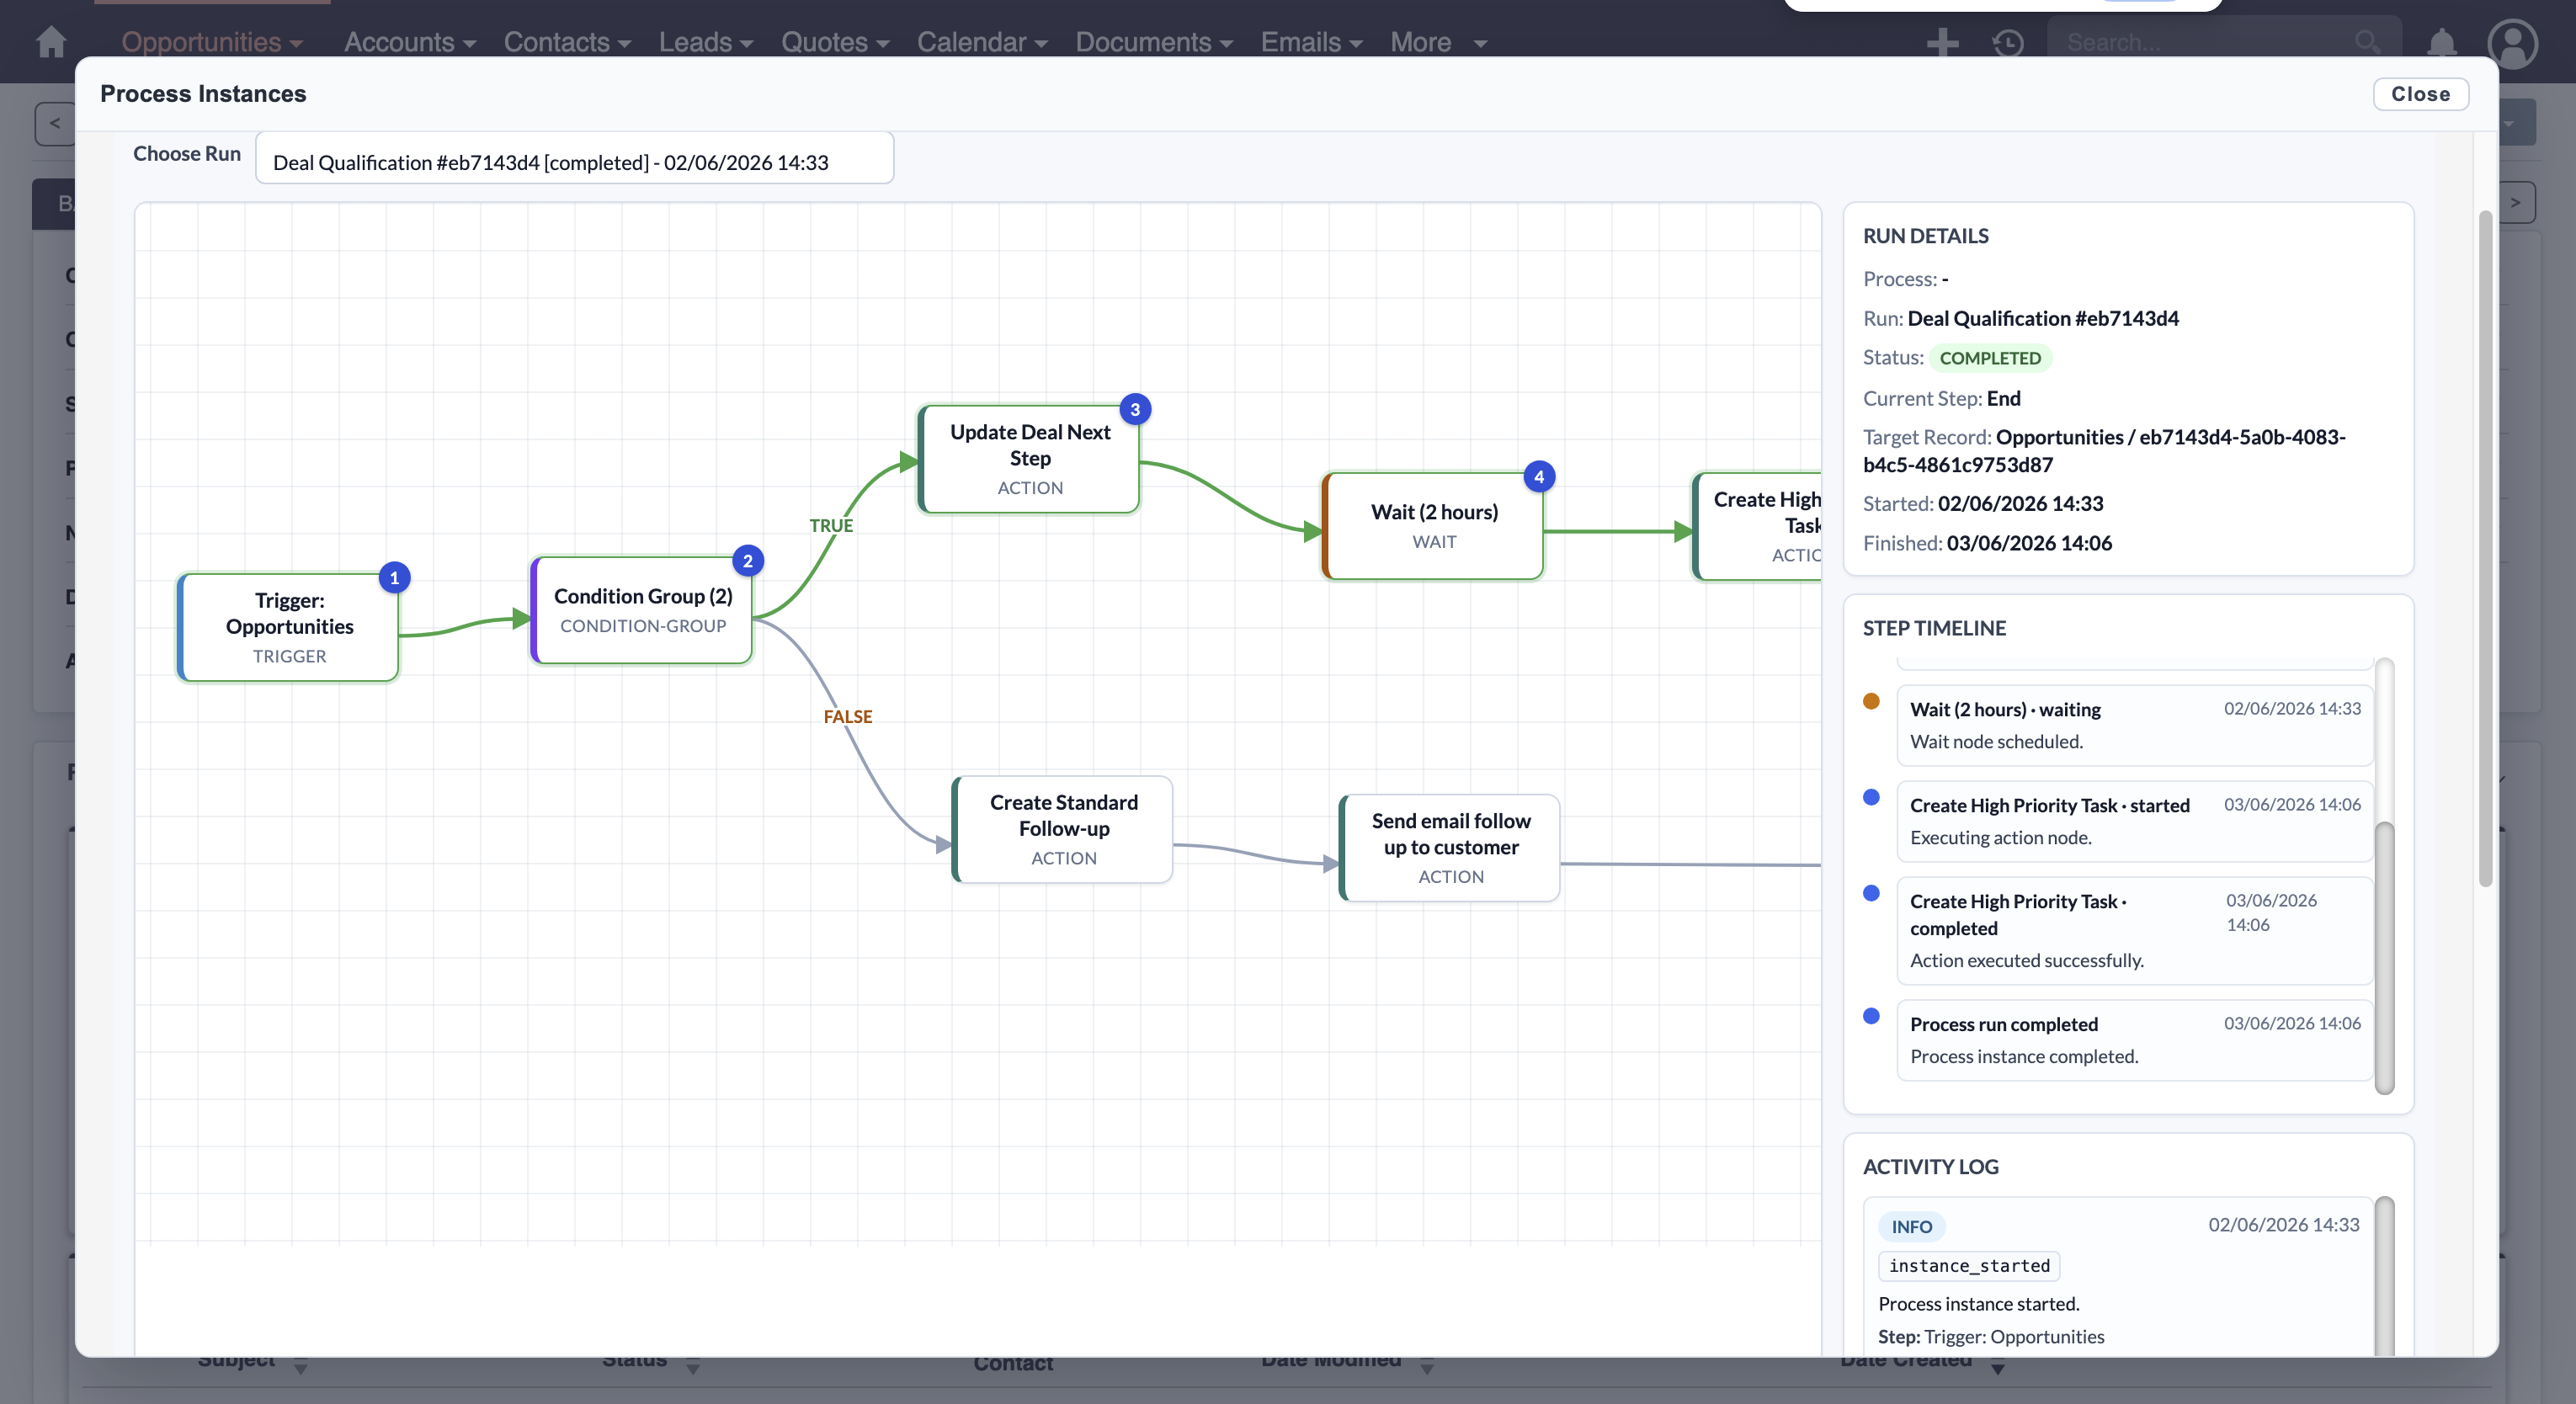Viewport: 2576px width, 1404px height.
Task: Click the FALSE branch label
Action: (848, 716)
